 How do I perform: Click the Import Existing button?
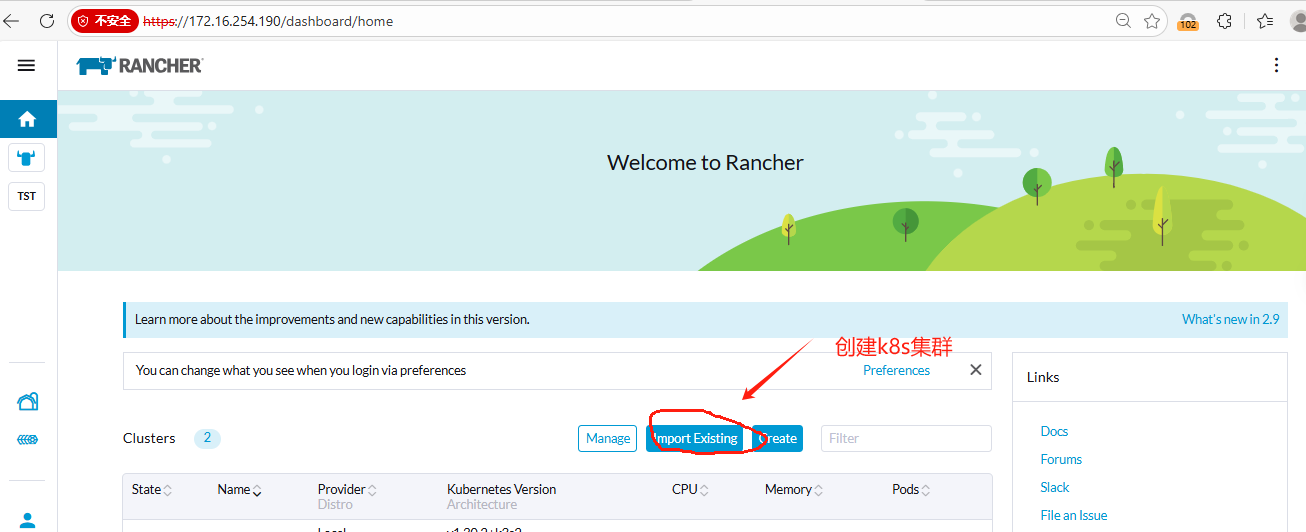pyautogui.click(x=695, y=438)
